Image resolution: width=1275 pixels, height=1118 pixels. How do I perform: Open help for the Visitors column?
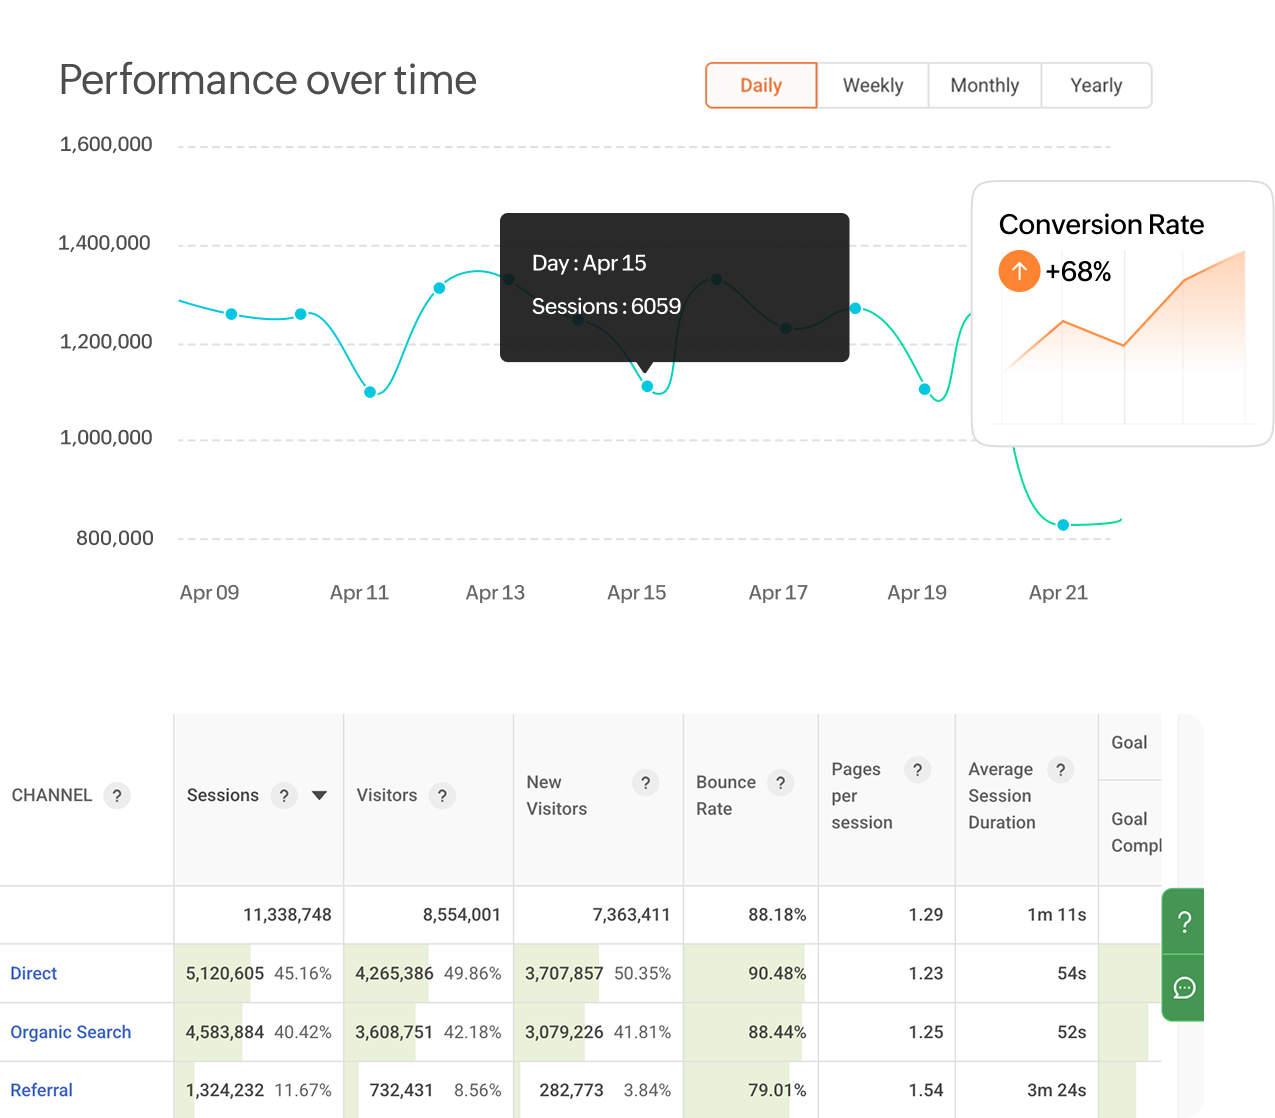(x=442, y=796)
